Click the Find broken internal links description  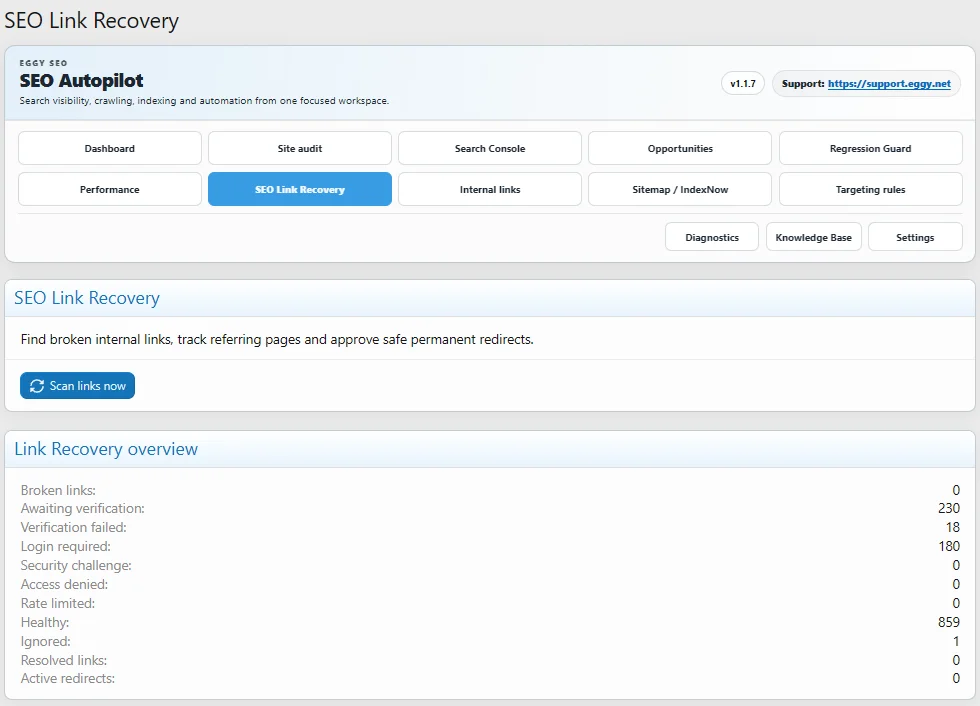pyautogui.click(x=277, y=339)
